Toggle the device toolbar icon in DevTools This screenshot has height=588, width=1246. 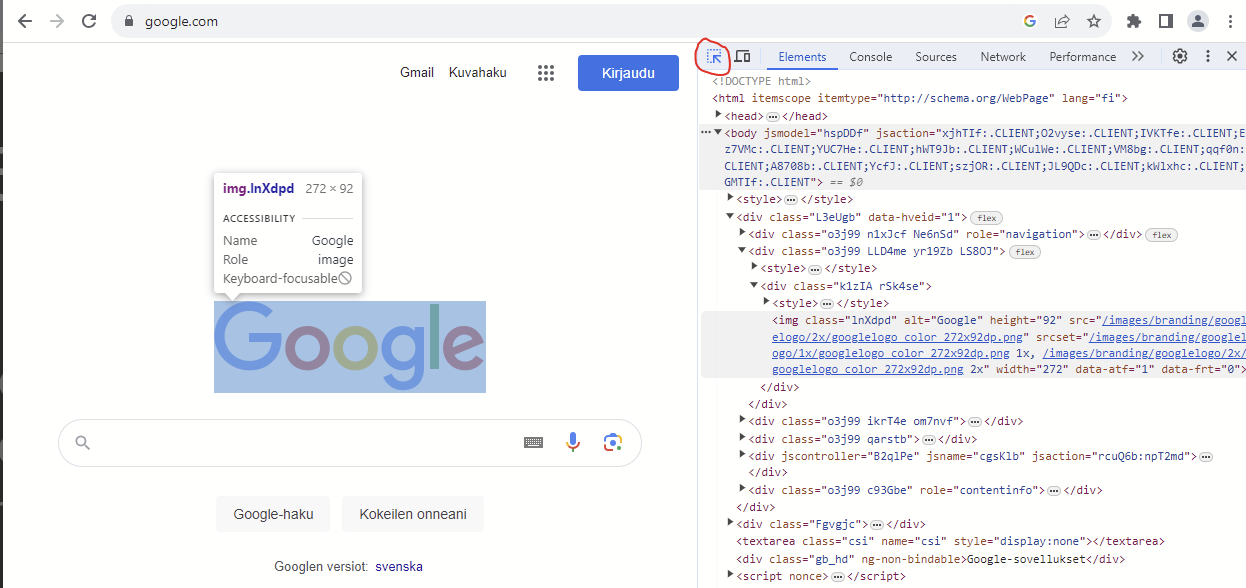pyautogui.click(x=742, y=56)
